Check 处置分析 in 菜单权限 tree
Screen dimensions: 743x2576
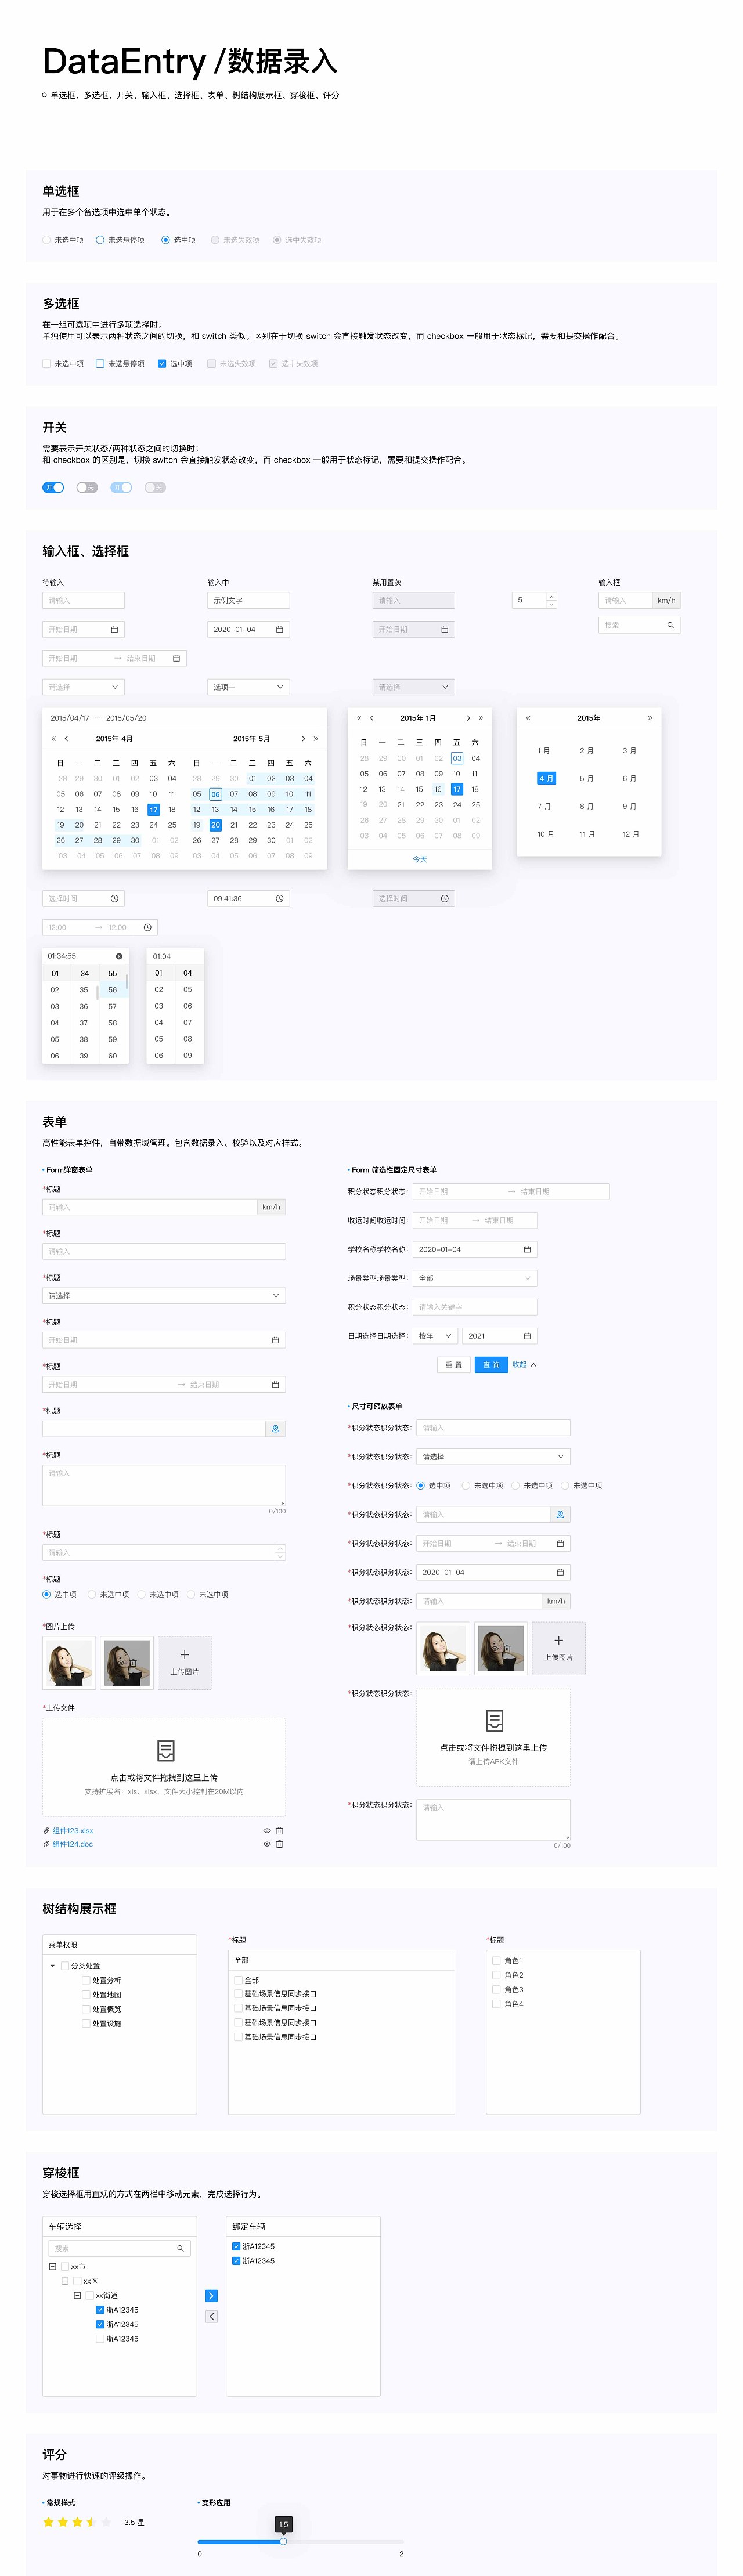click(85, 1980)
